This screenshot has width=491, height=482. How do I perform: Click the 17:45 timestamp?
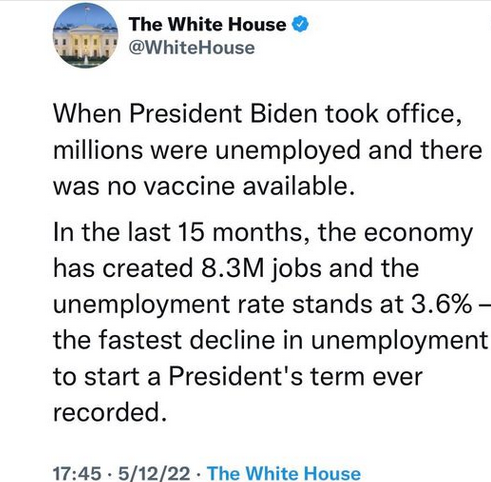click(77, 473)
